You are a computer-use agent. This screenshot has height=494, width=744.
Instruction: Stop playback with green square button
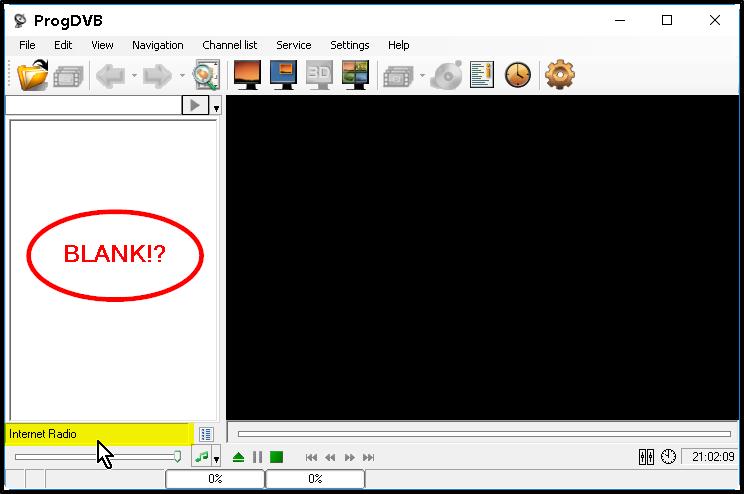click(276, 457)
